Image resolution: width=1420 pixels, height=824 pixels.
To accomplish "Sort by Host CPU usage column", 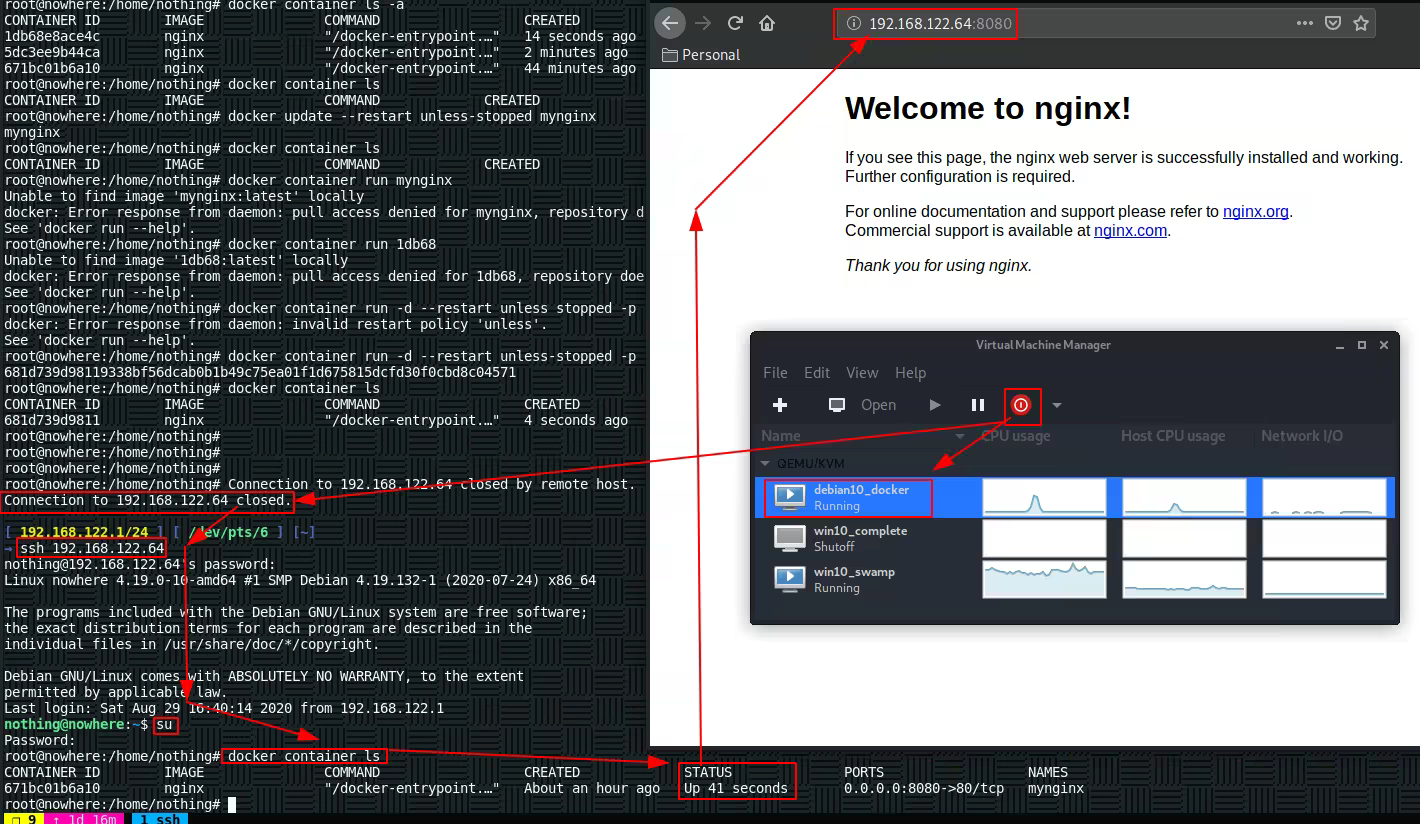I will 1173,437.
